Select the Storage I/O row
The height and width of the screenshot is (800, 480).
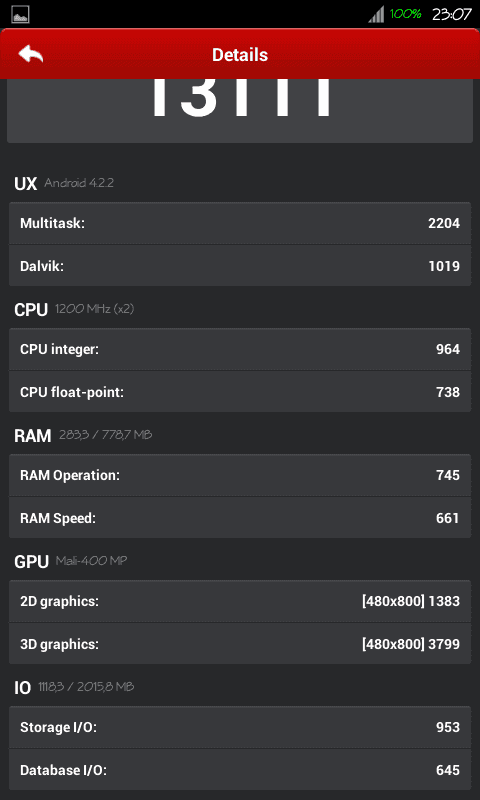click(x=240, y=728)
